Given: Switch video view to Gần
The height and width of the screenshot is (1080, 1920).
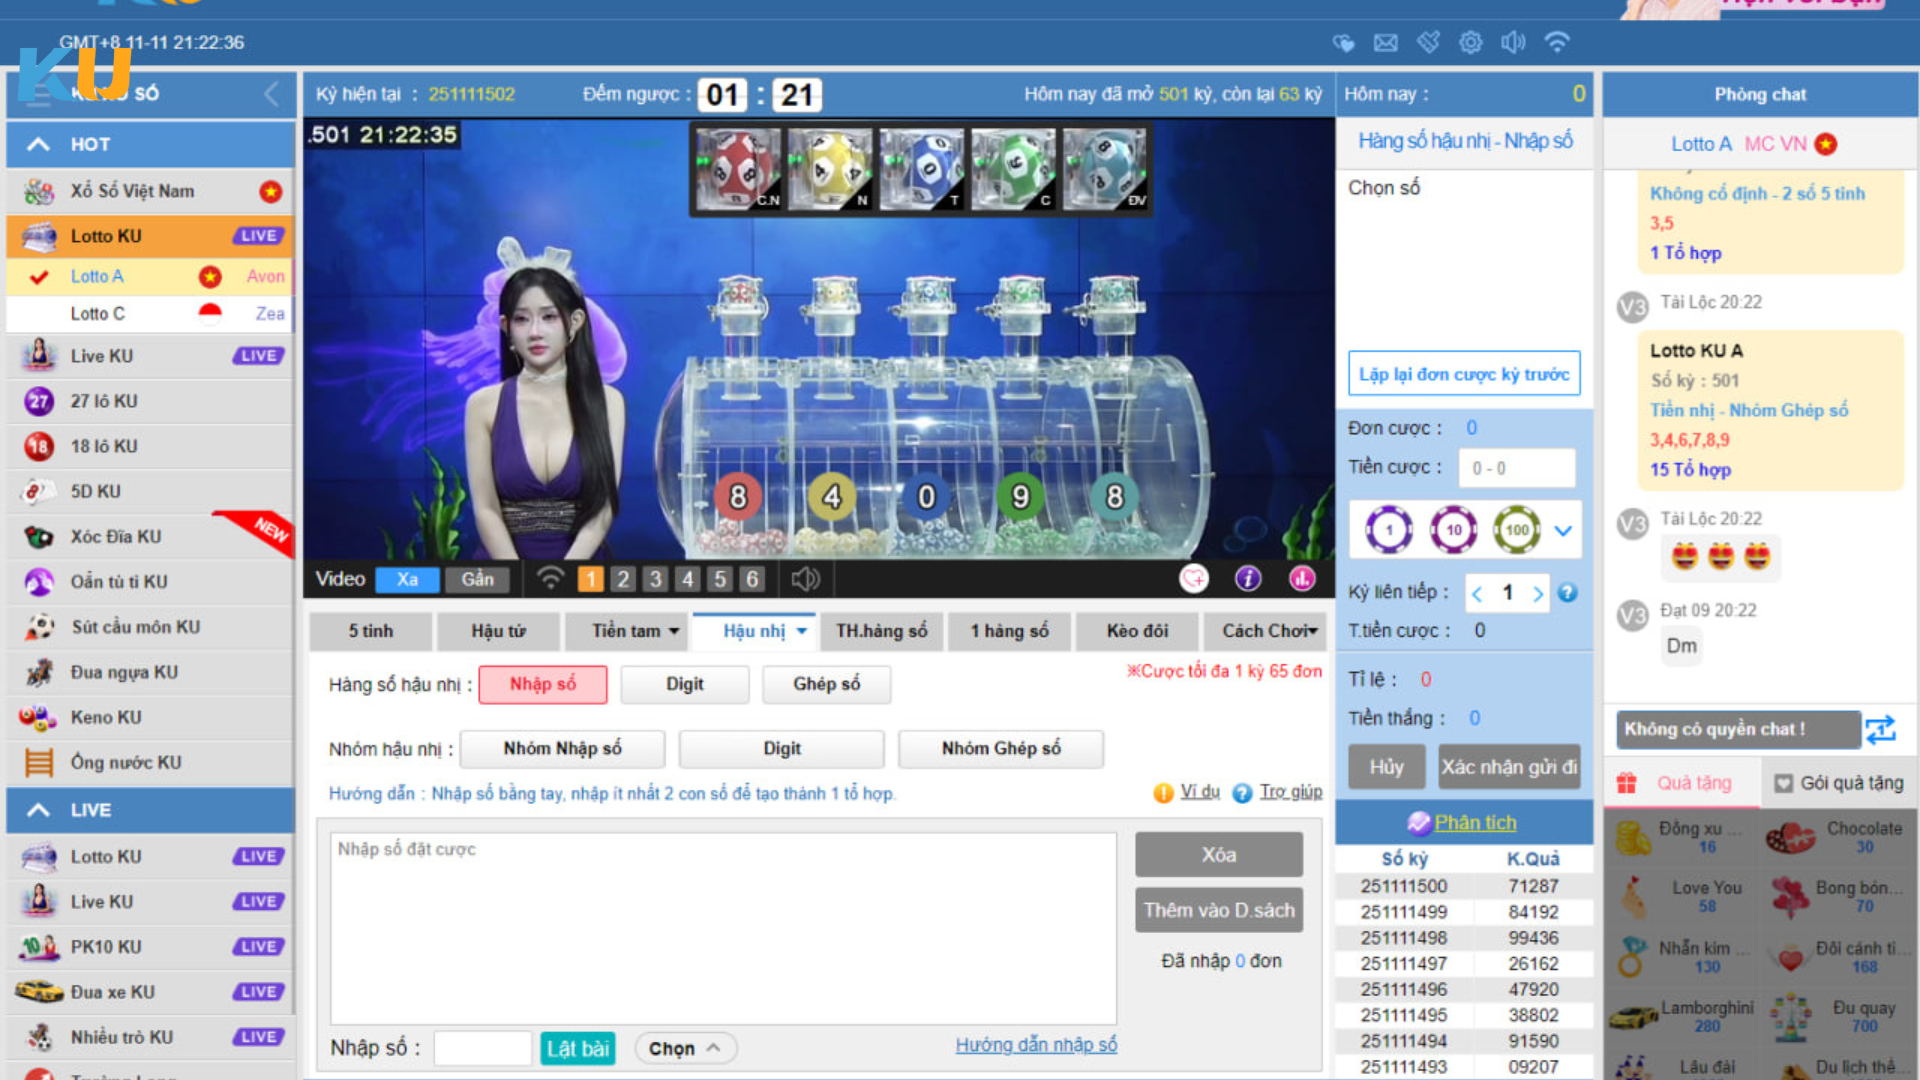Looking at the screenshot, I should tap(477, 579).
